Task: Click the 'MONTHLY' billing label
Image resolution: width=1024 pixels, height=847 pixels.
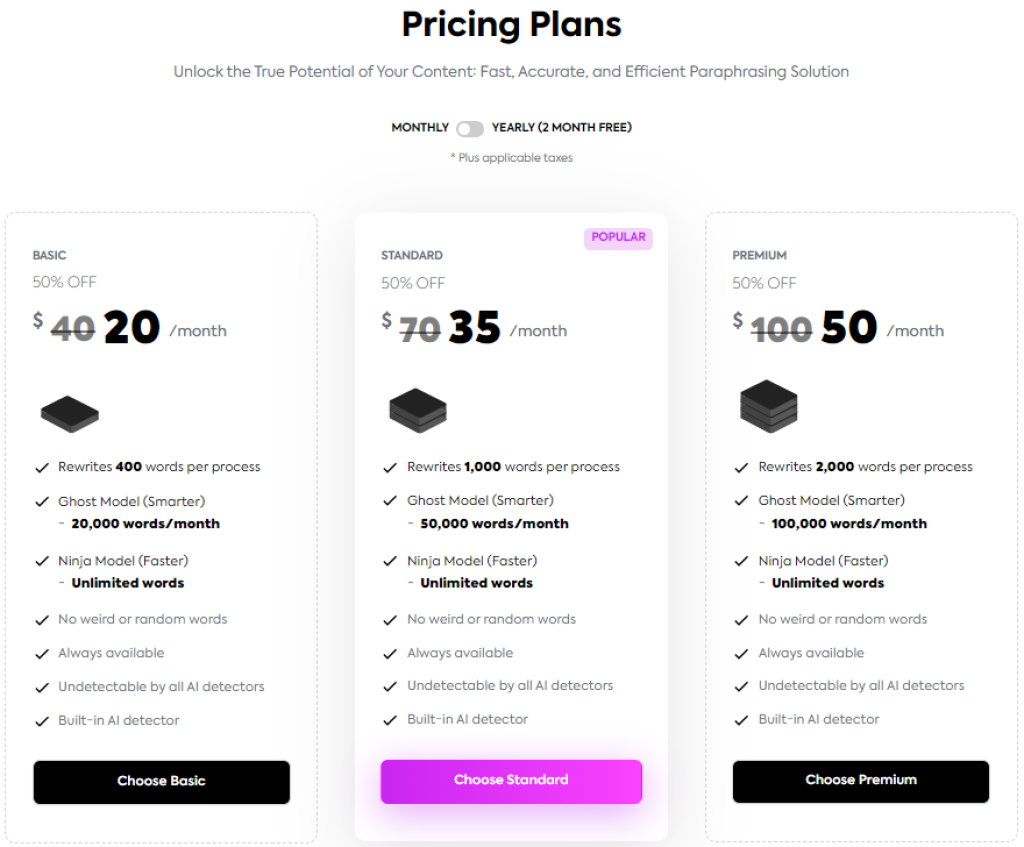Action: click(x=419, y=127)
